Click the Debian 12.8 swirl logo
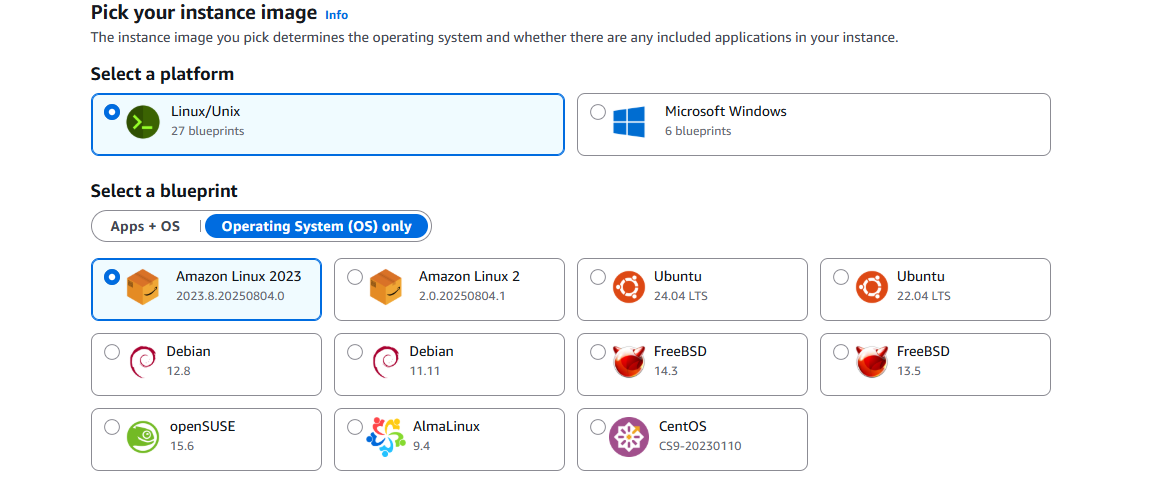The image size is (1169, 495). [x=142, y=362]
